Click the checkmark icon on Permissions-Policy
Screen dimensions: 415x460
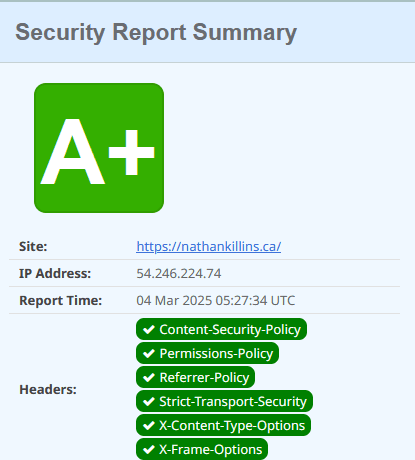tap(149, 353)
